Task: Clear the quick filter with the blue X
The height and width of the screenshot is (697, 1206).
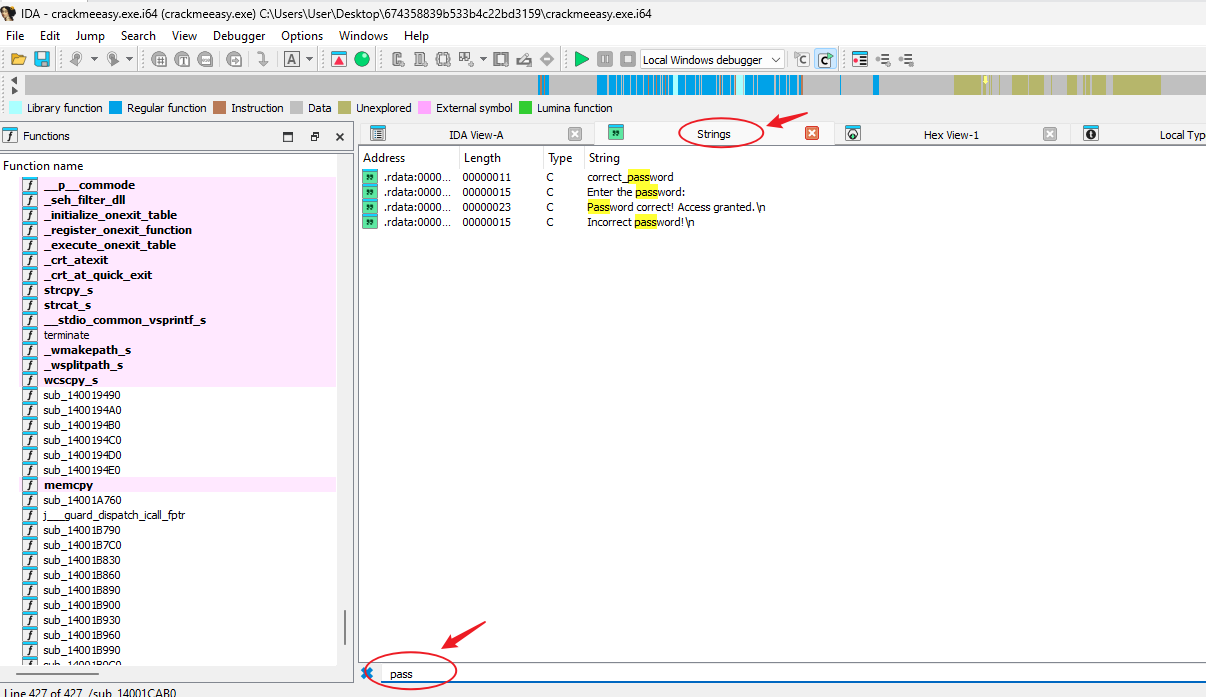Action: point(367,674)
